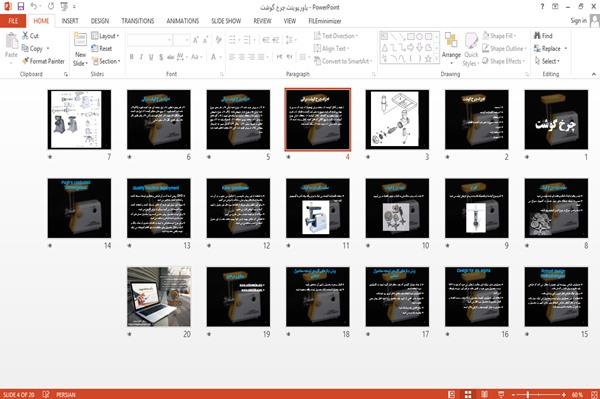Switch to Slide Sorter view in status bar

click(468, 394)
